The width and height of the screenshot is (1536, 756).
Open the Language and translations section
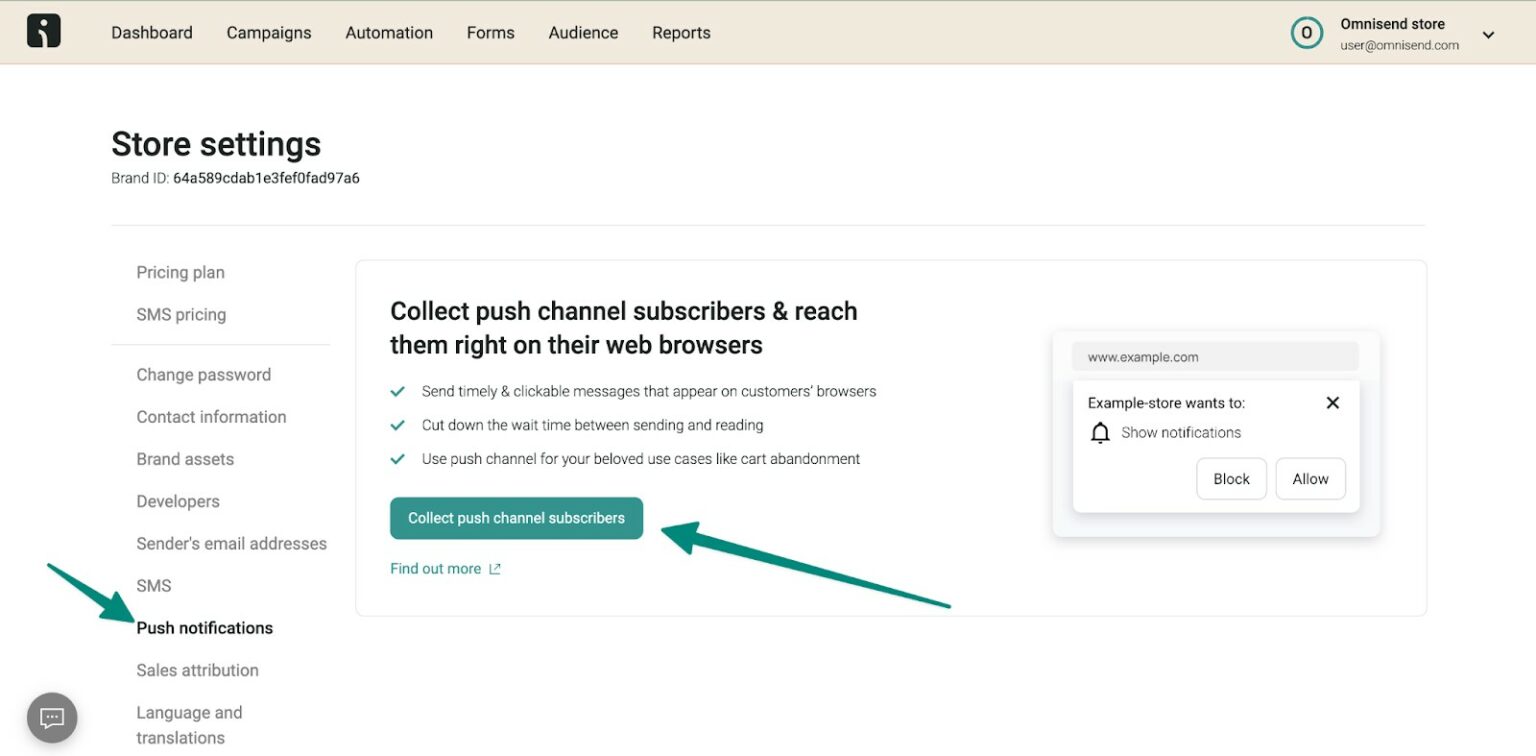click(189, 724)
